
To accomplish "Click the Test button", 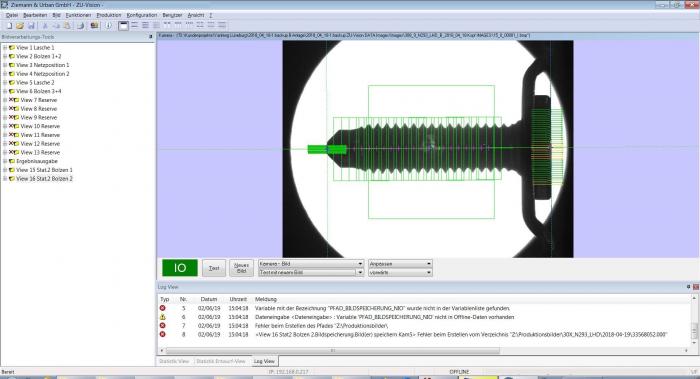I will pyautogui.click(x=214, y=268).
